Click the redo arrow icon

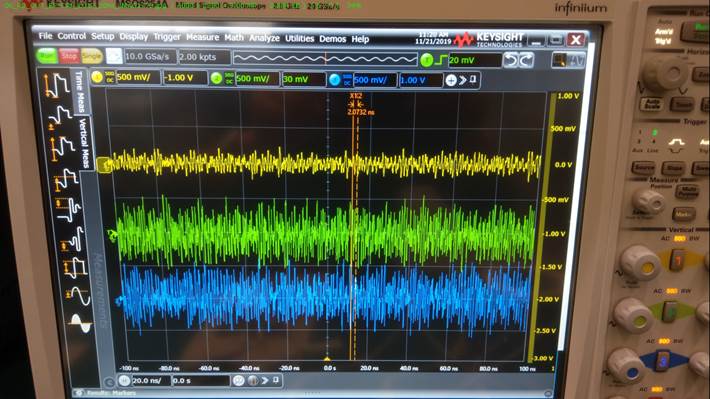click(x=526, y=60)
